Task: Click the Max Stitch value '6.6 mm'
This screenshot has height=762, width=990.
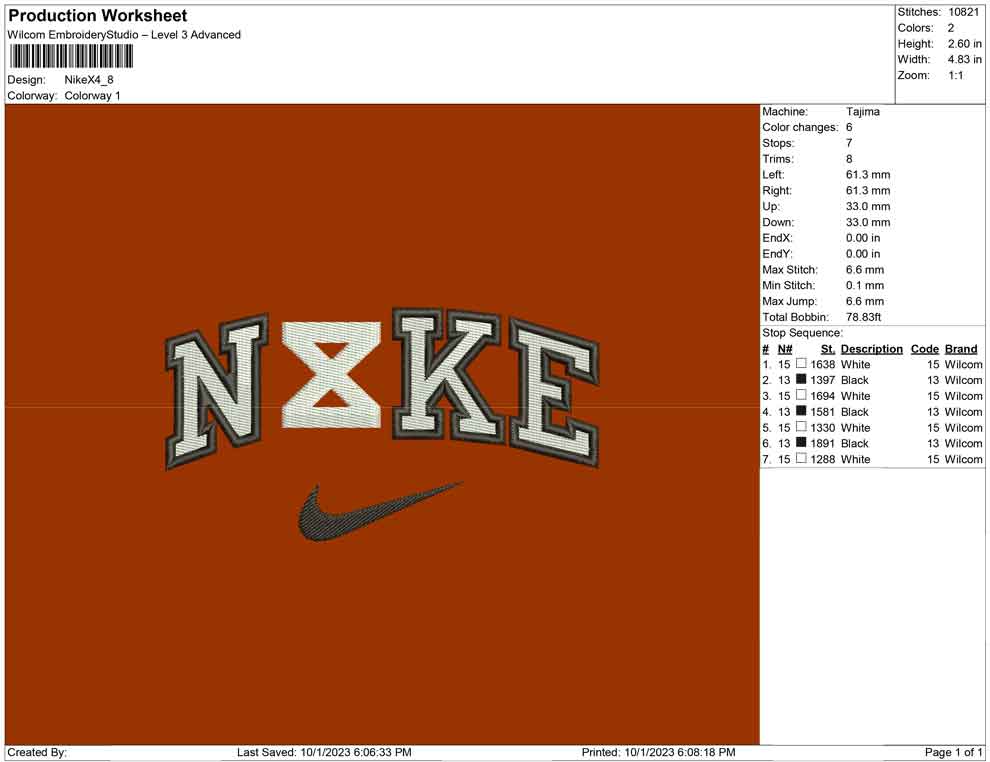Action: pyautogui.click(x=865, y=269)
